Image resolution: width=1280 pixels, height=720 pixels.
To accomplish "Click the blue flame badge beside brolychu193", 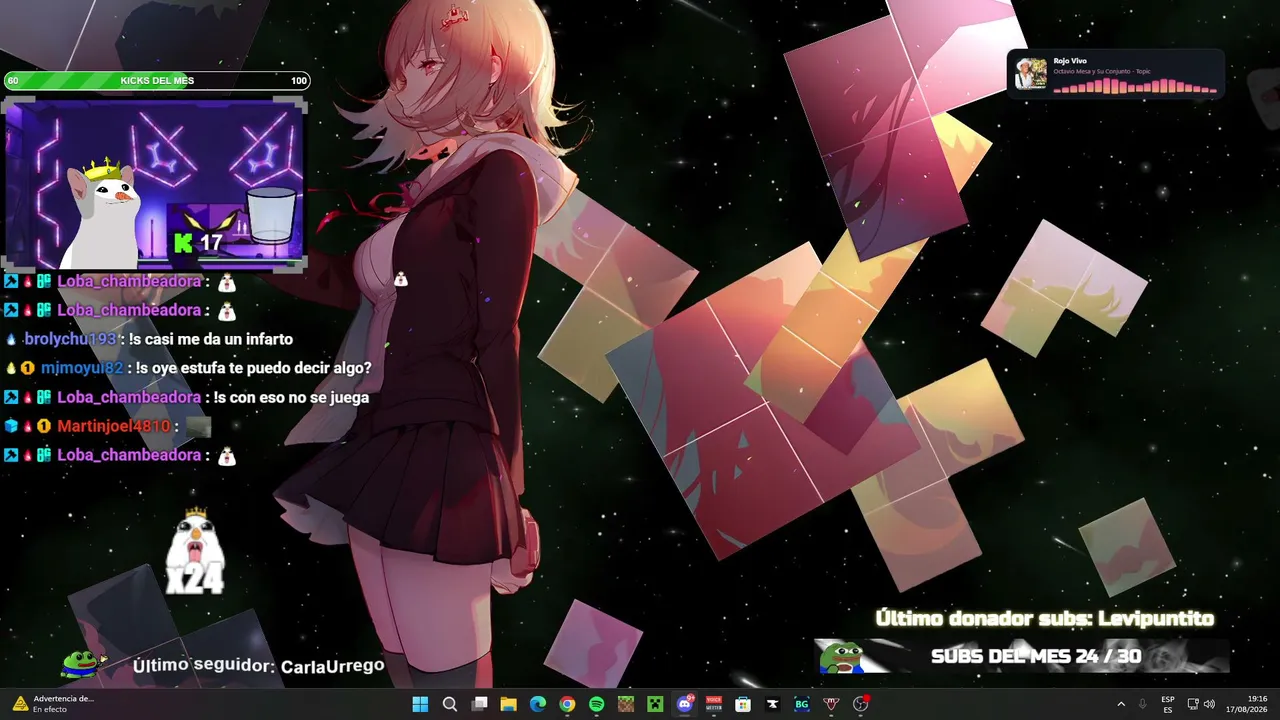I will pos(11,339).
